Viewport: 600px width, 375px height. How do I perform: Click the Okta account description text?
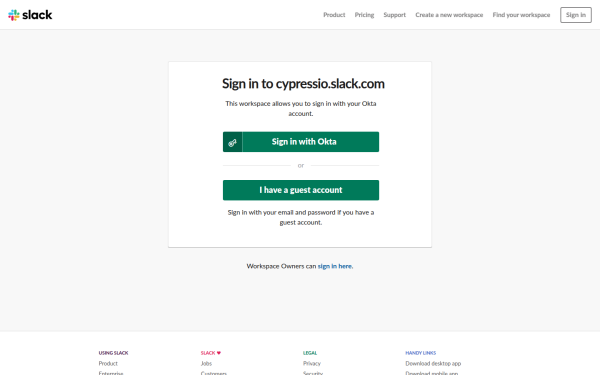point(301,108)
